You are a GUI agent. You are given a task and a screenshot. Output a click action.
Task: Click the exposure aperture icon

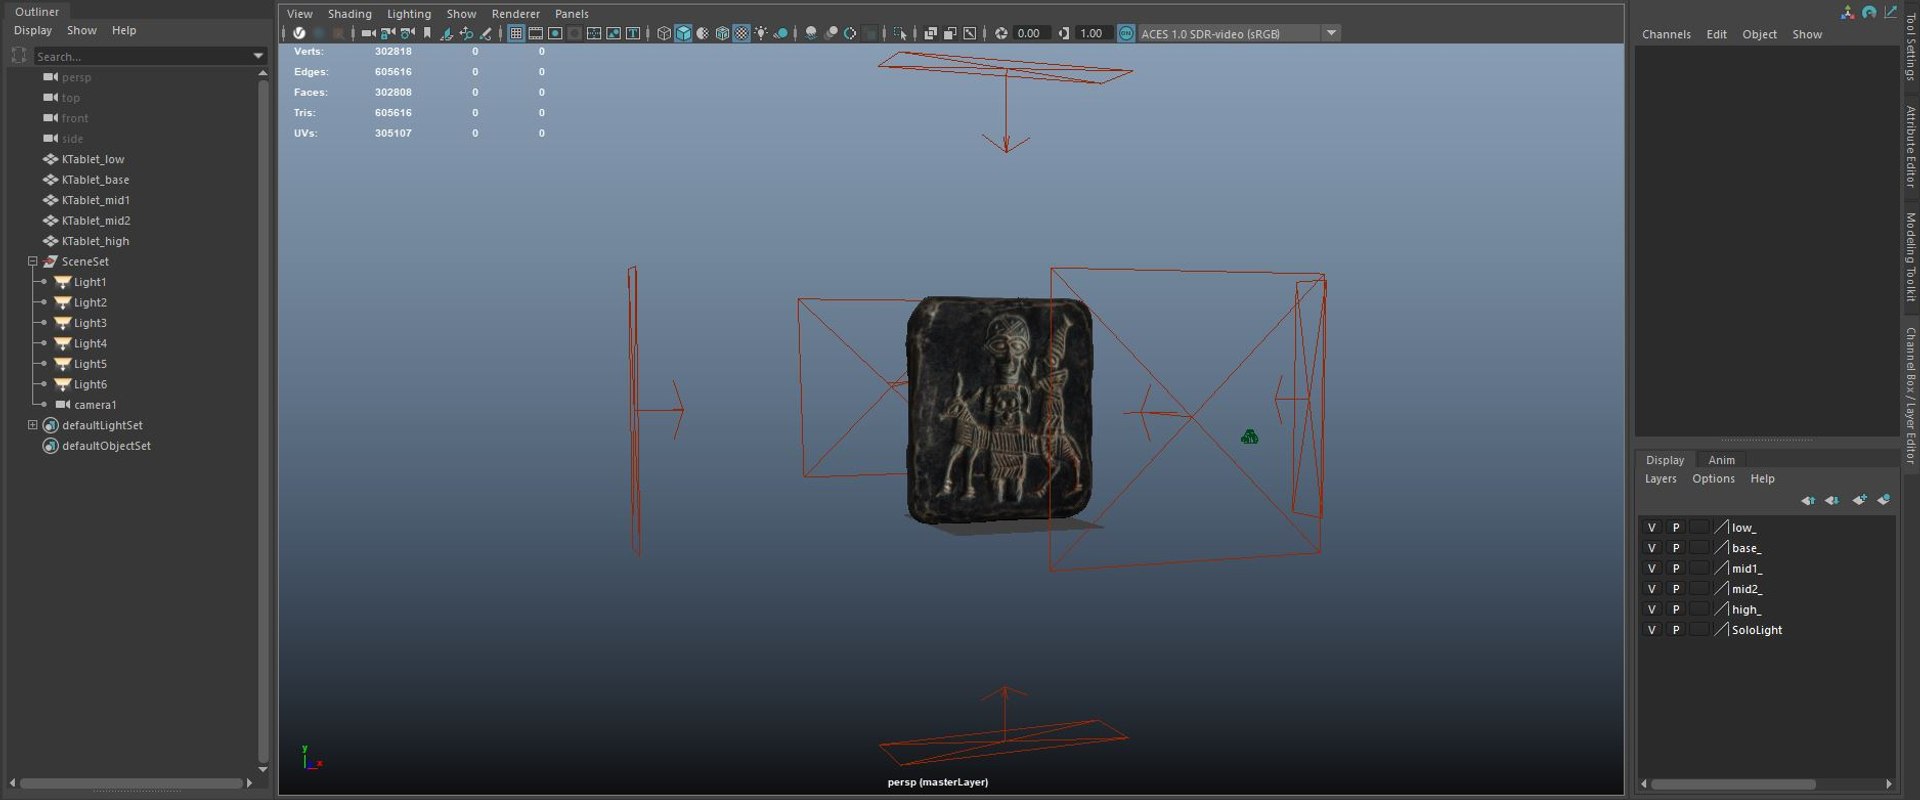(1001, 33)
